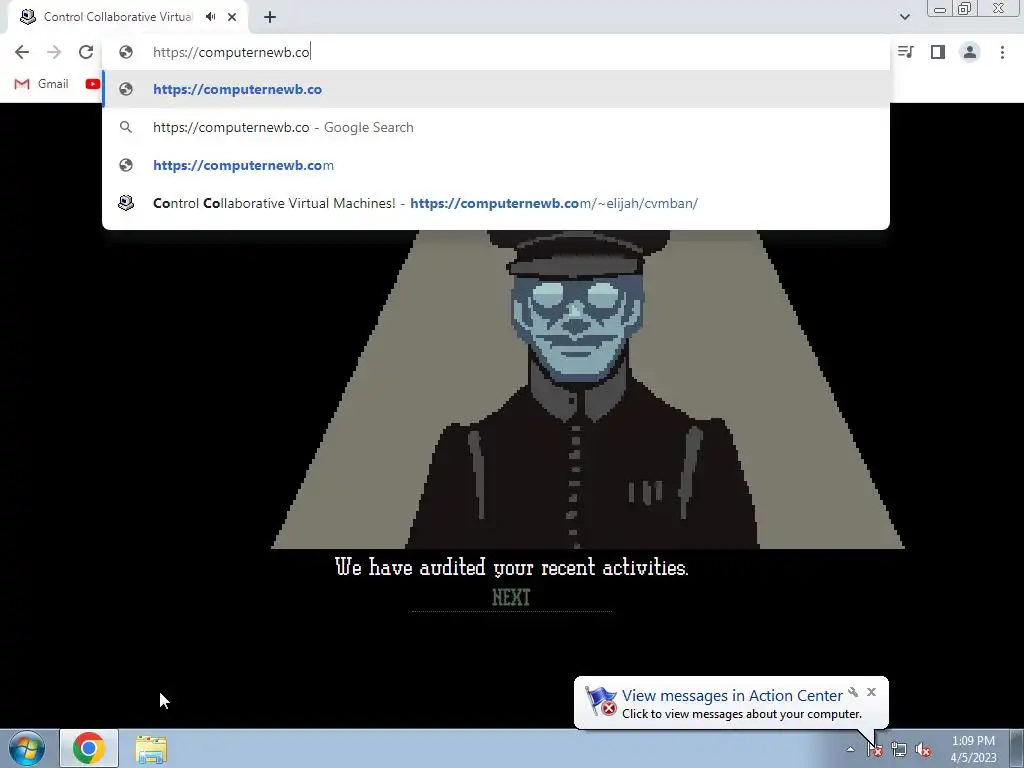Click the NEXT link on page
This screenshot has width=1024, height=768.
click(x=511, y=598)
